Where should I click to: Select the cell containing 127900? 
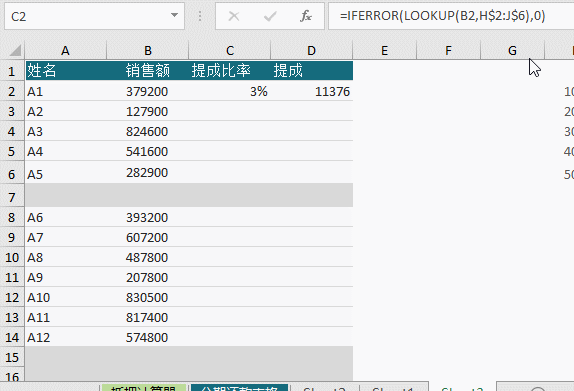pyautogui.click(x=148, y=111)
